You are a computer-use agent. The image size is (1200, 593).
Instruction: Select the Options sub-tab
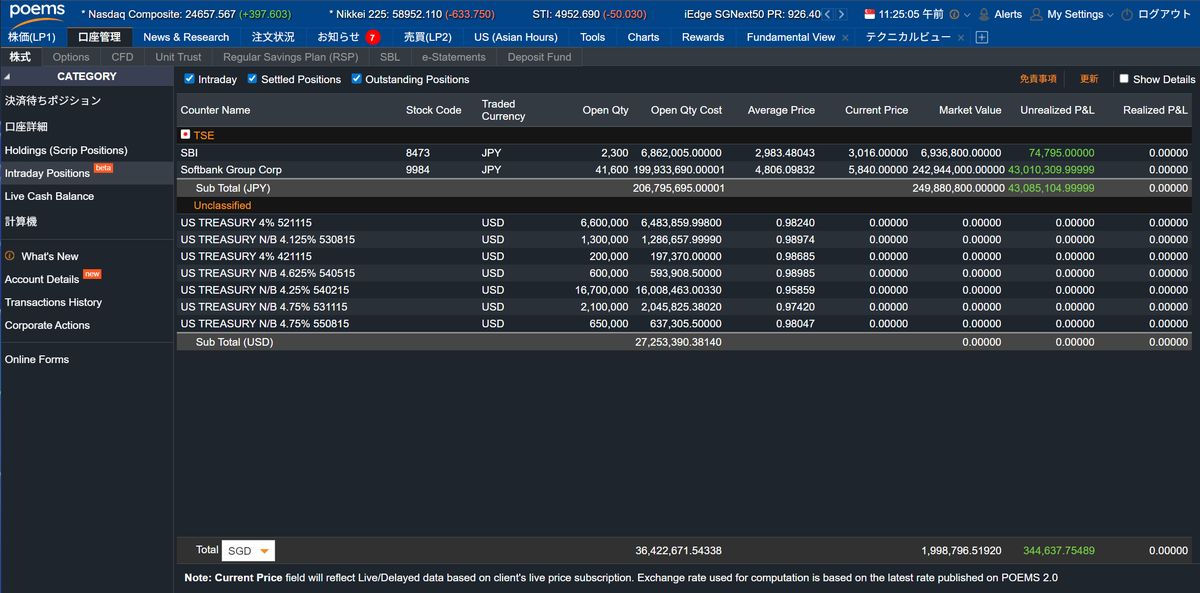click(71, 57)
